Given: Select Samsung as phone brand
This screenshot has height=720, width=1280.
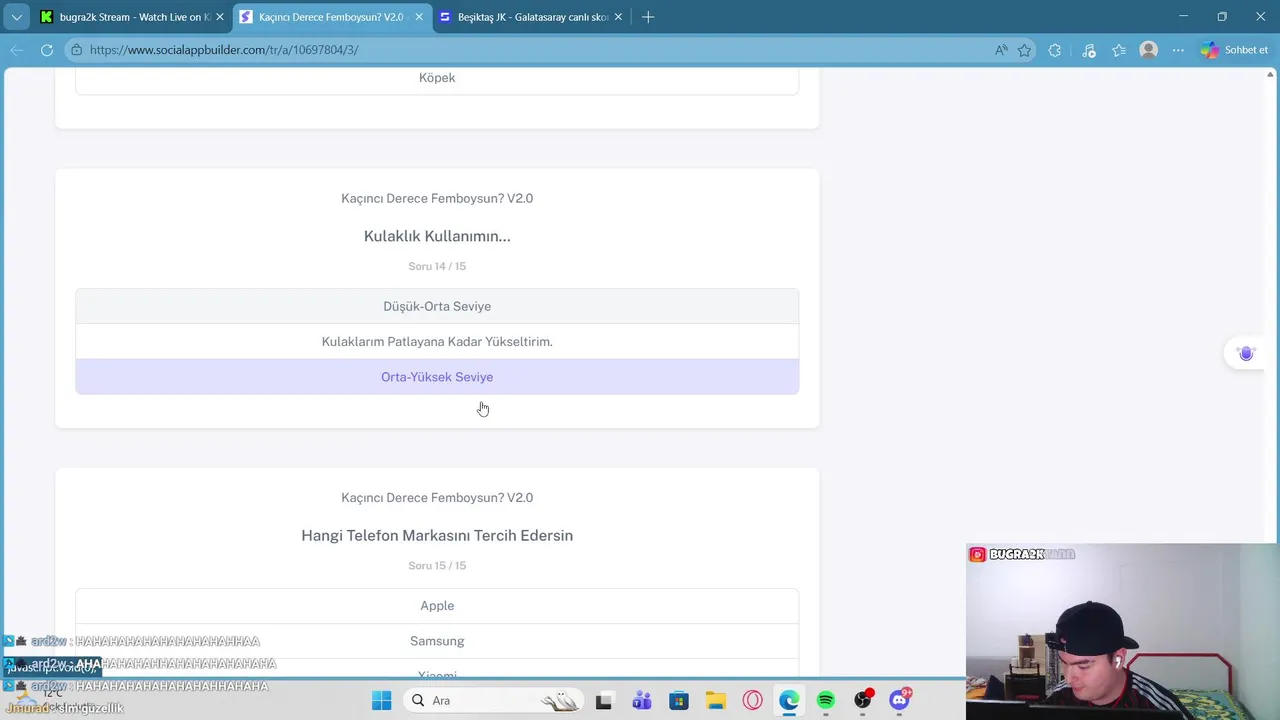Looking at the screenshot, I should click(x=437, y=641).
